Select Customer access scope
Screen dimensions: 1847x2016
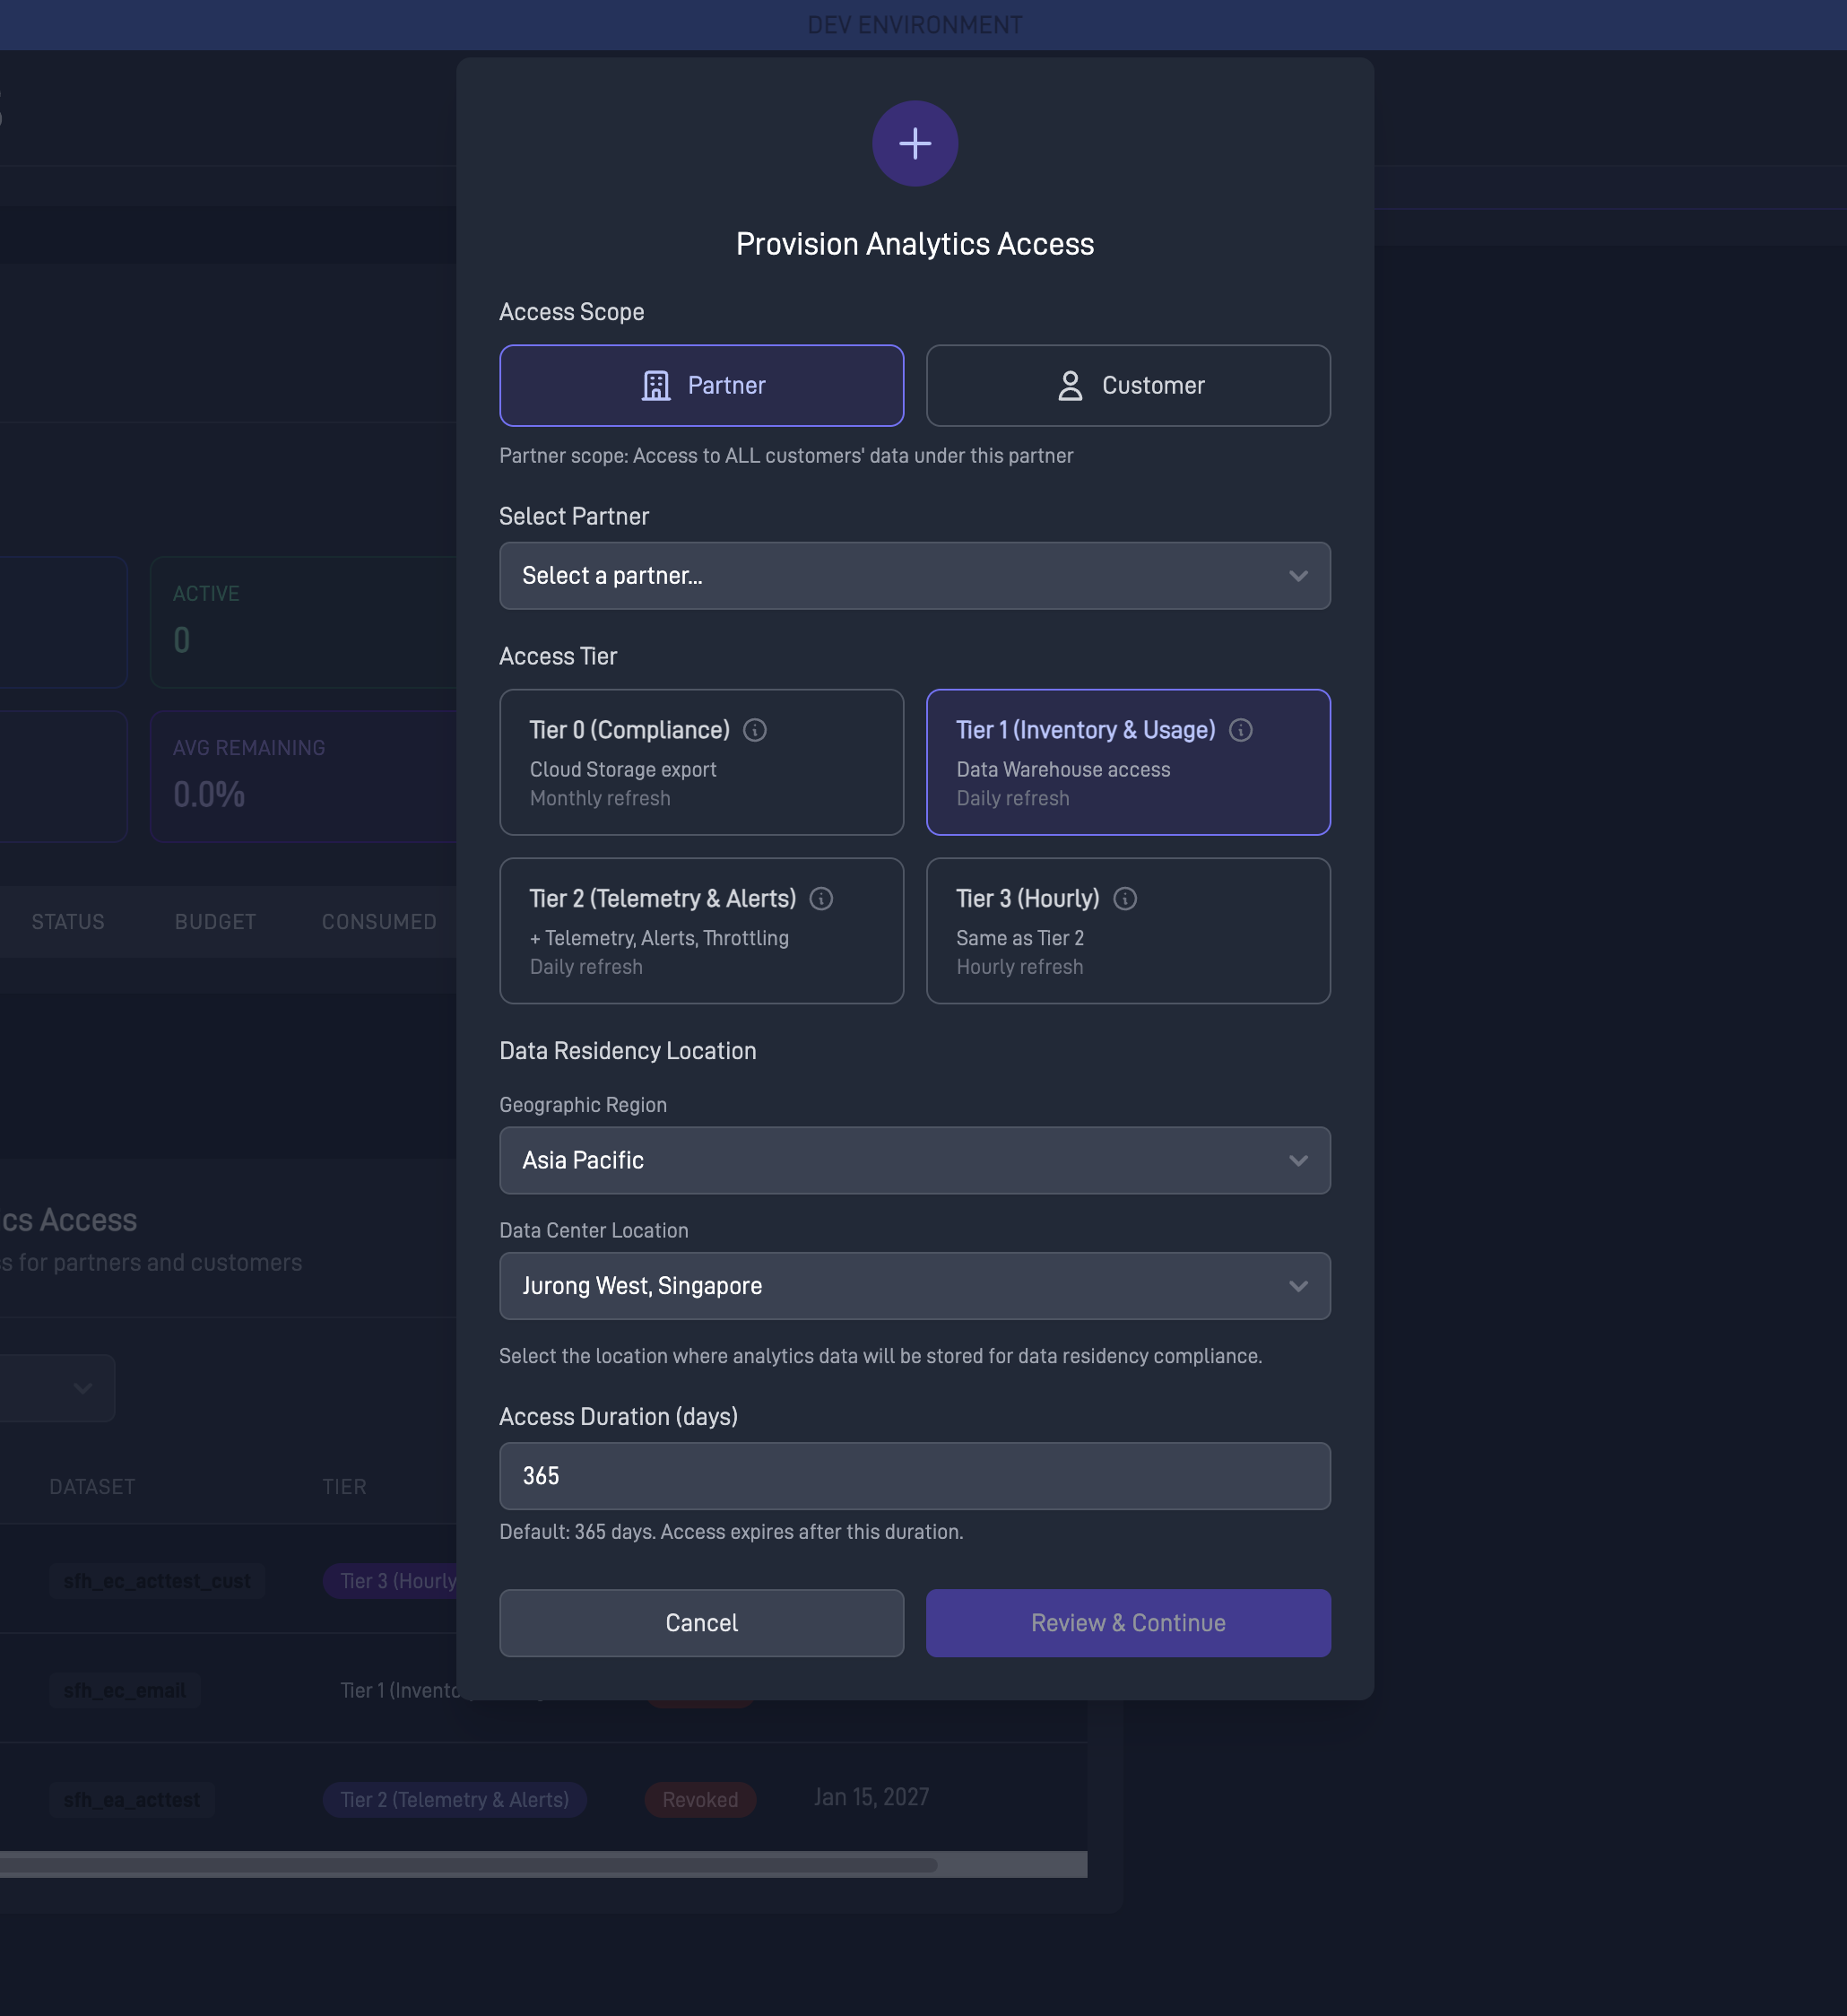coord(1127,386)
